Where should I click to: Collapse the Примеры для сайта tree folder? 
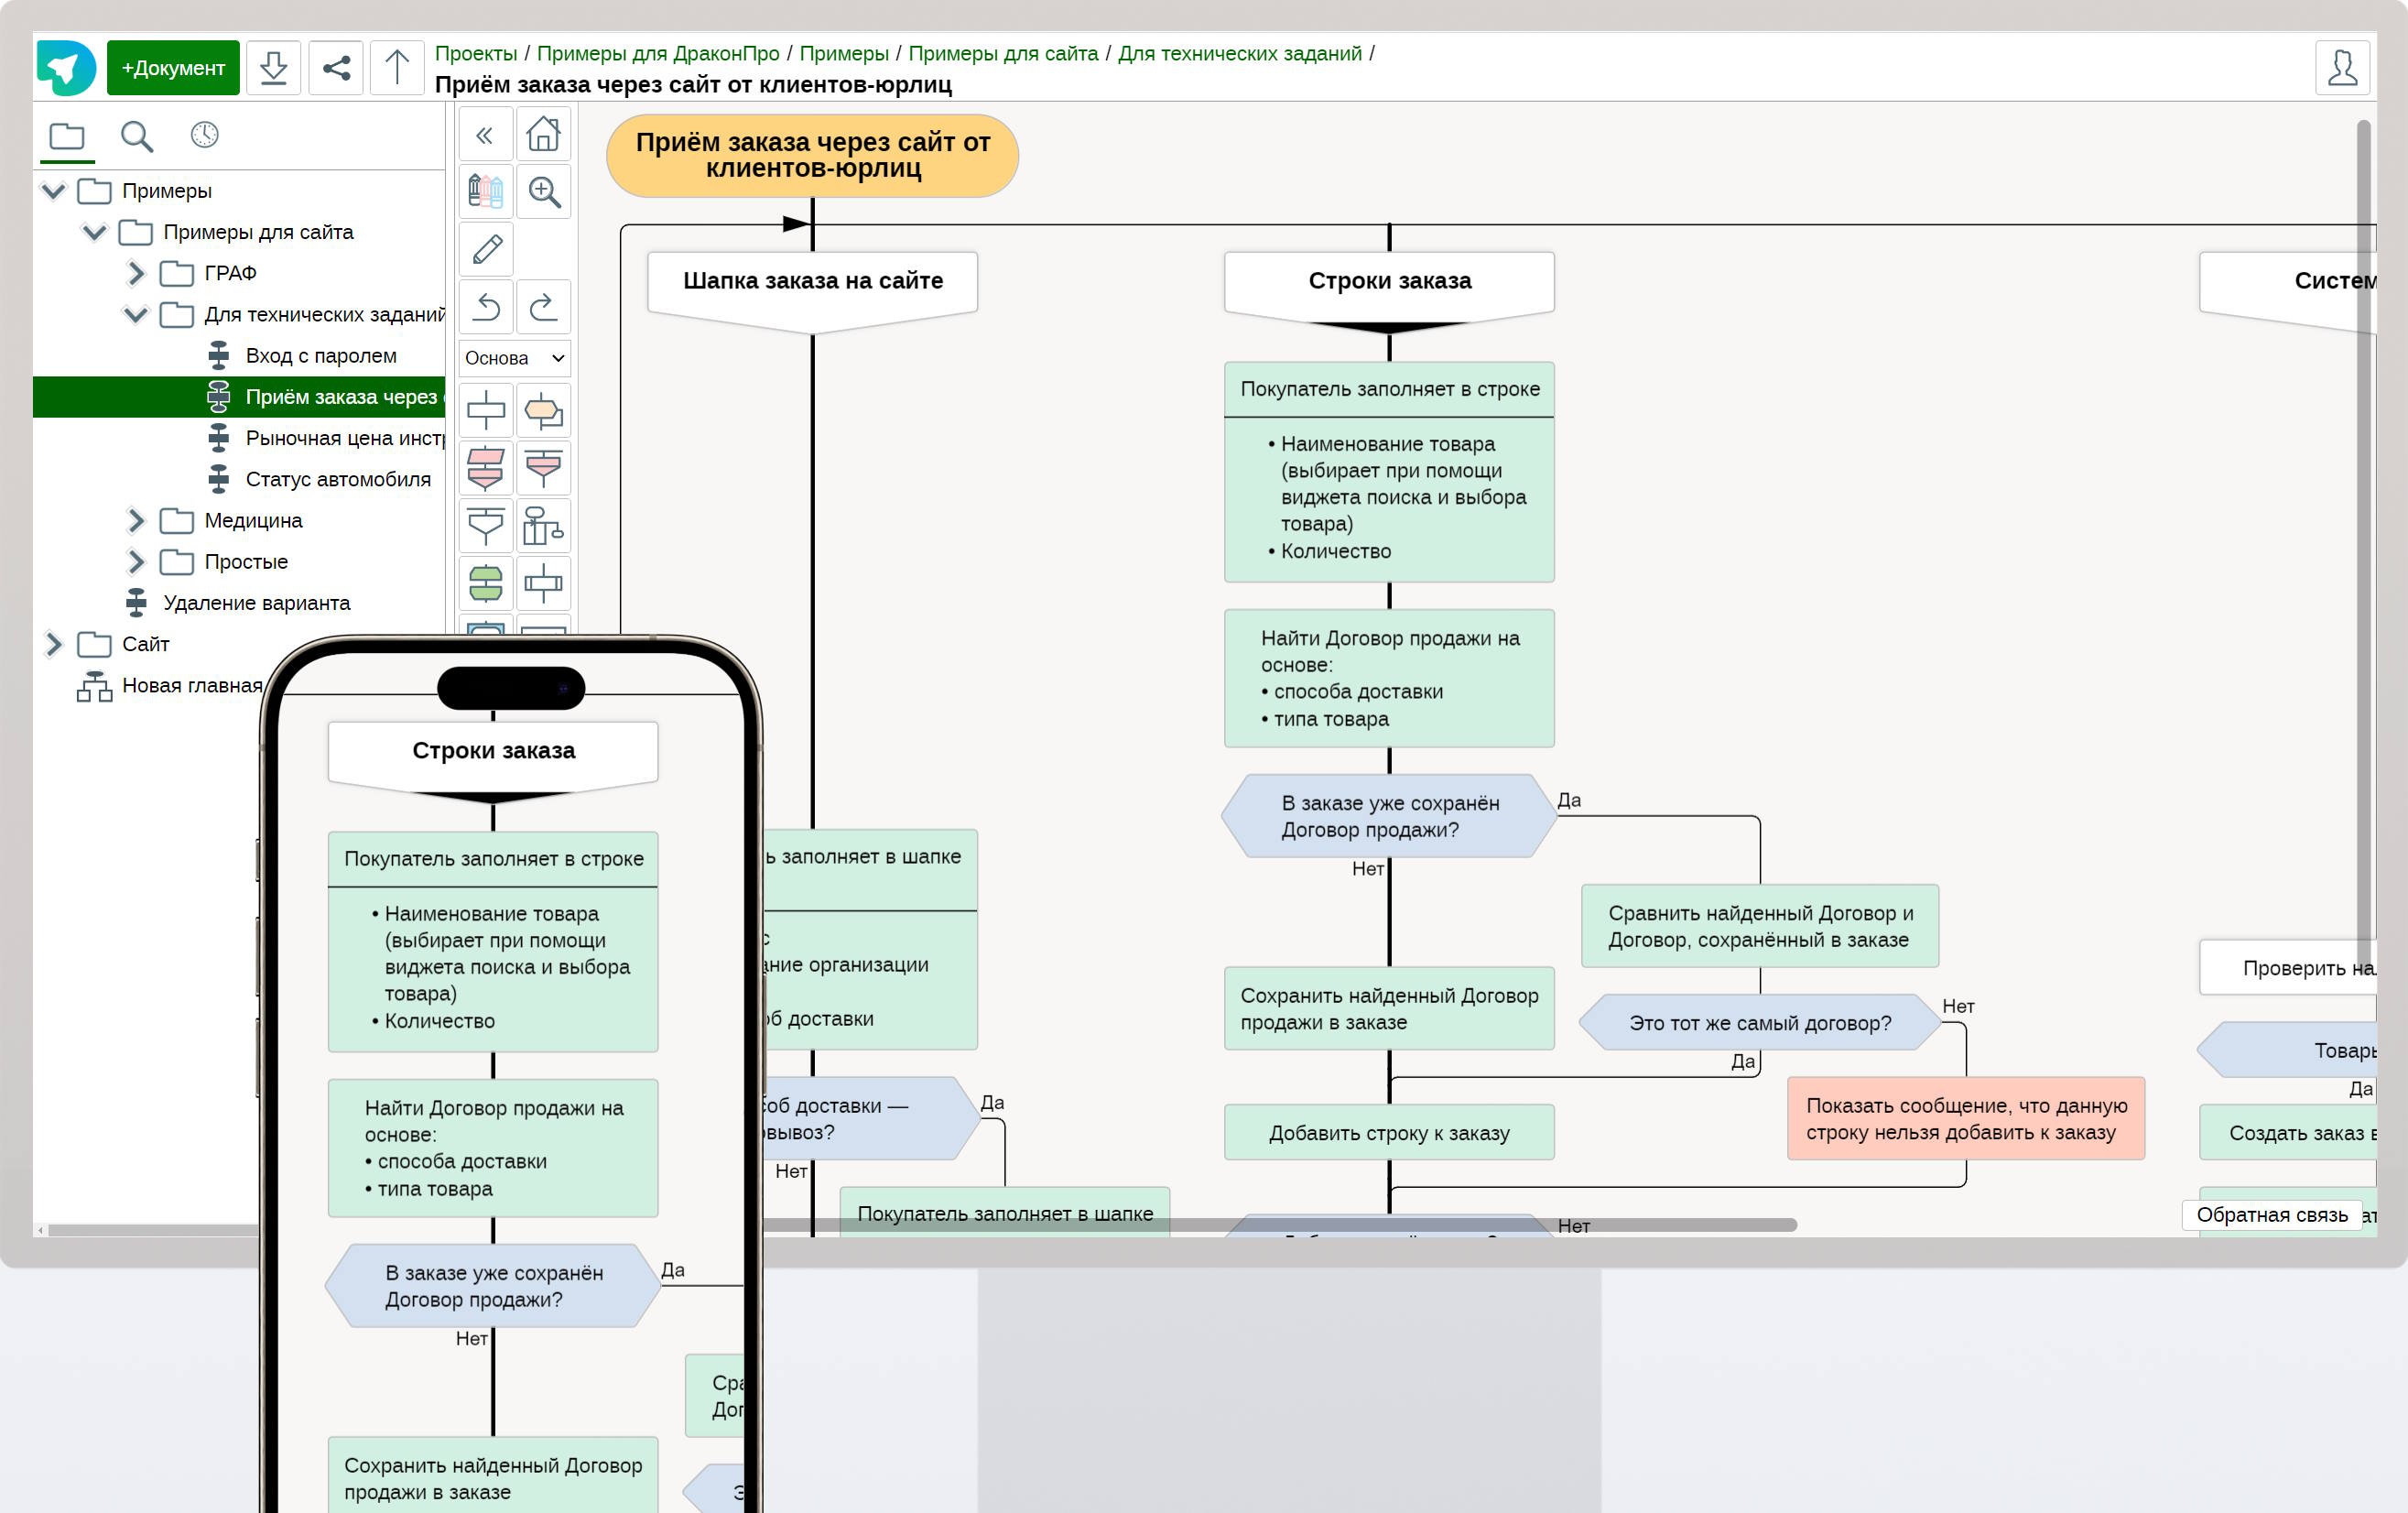point(94,232)
